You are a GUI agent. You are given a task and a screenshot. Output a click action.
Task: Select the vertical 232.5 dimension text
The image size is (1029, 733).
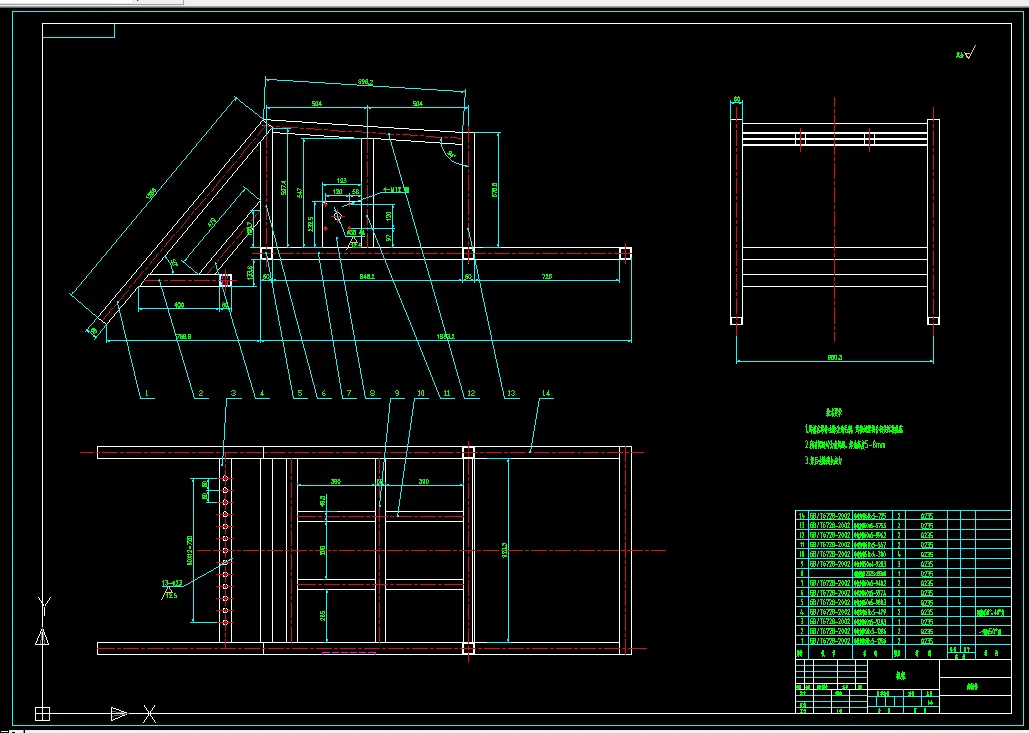pos(310,223)
